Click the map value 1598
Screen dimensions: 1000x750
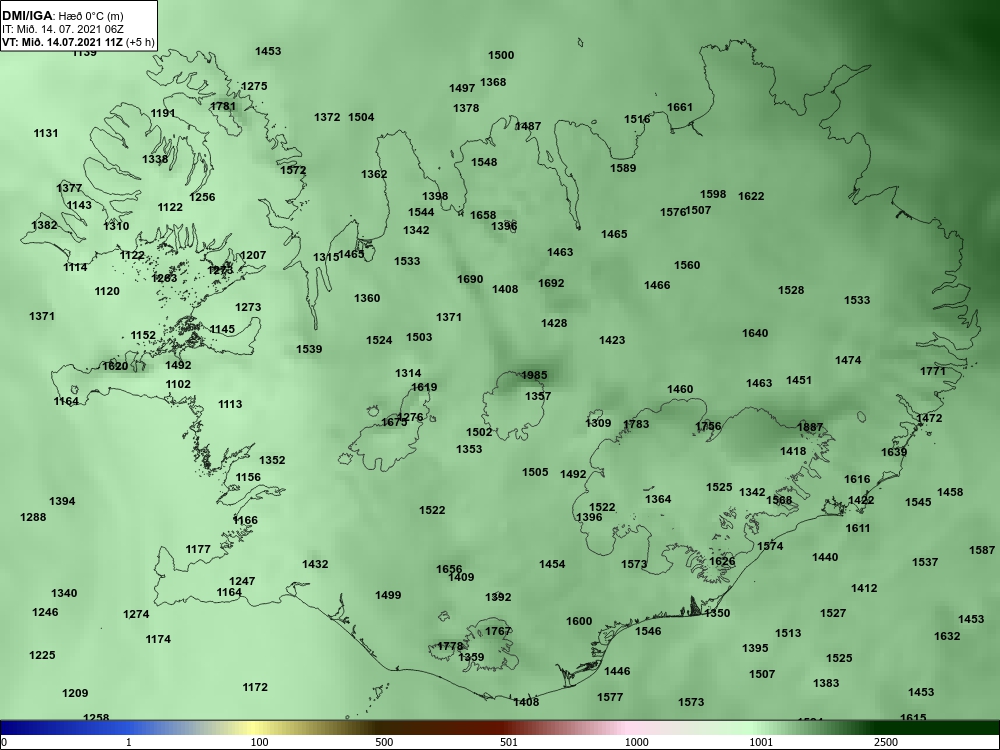click(713, 194)
